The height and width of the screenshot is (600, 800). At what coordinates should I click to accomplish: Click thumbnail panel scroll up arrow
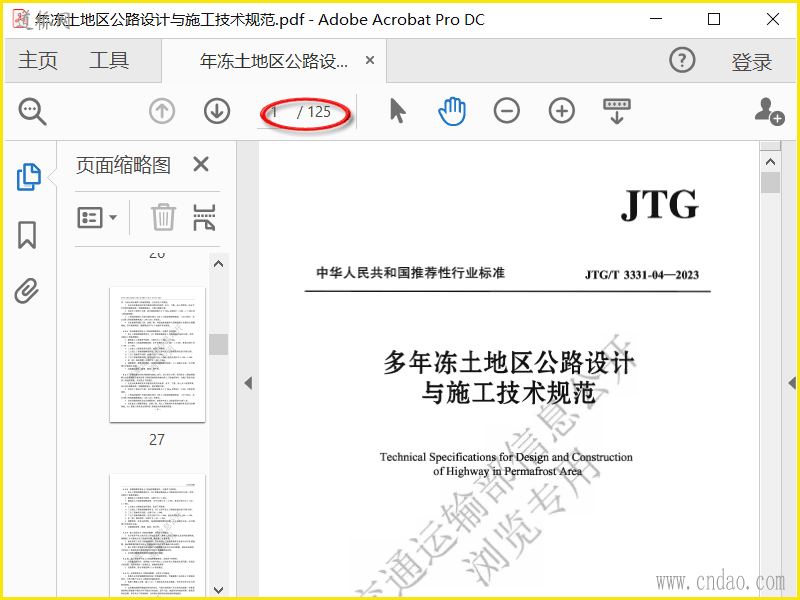[x=218, y=264]
